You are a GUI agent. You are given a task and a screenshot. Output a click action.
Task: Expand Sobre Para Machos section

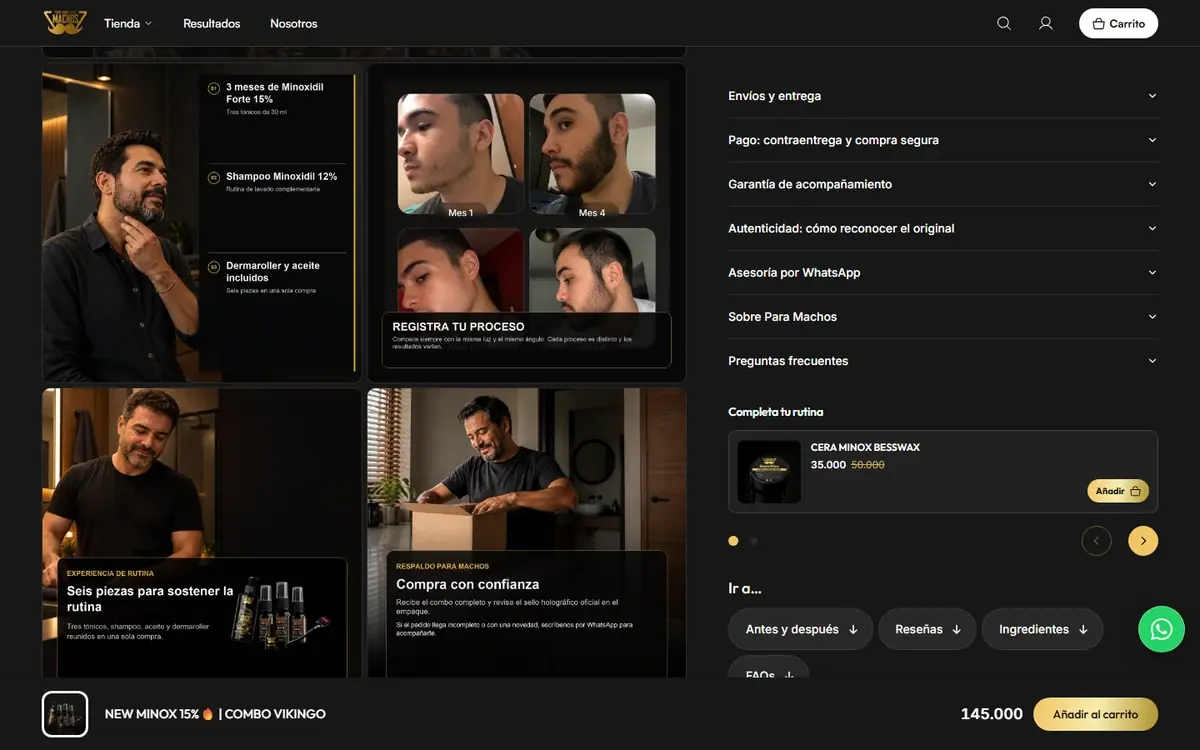point(943,316)
